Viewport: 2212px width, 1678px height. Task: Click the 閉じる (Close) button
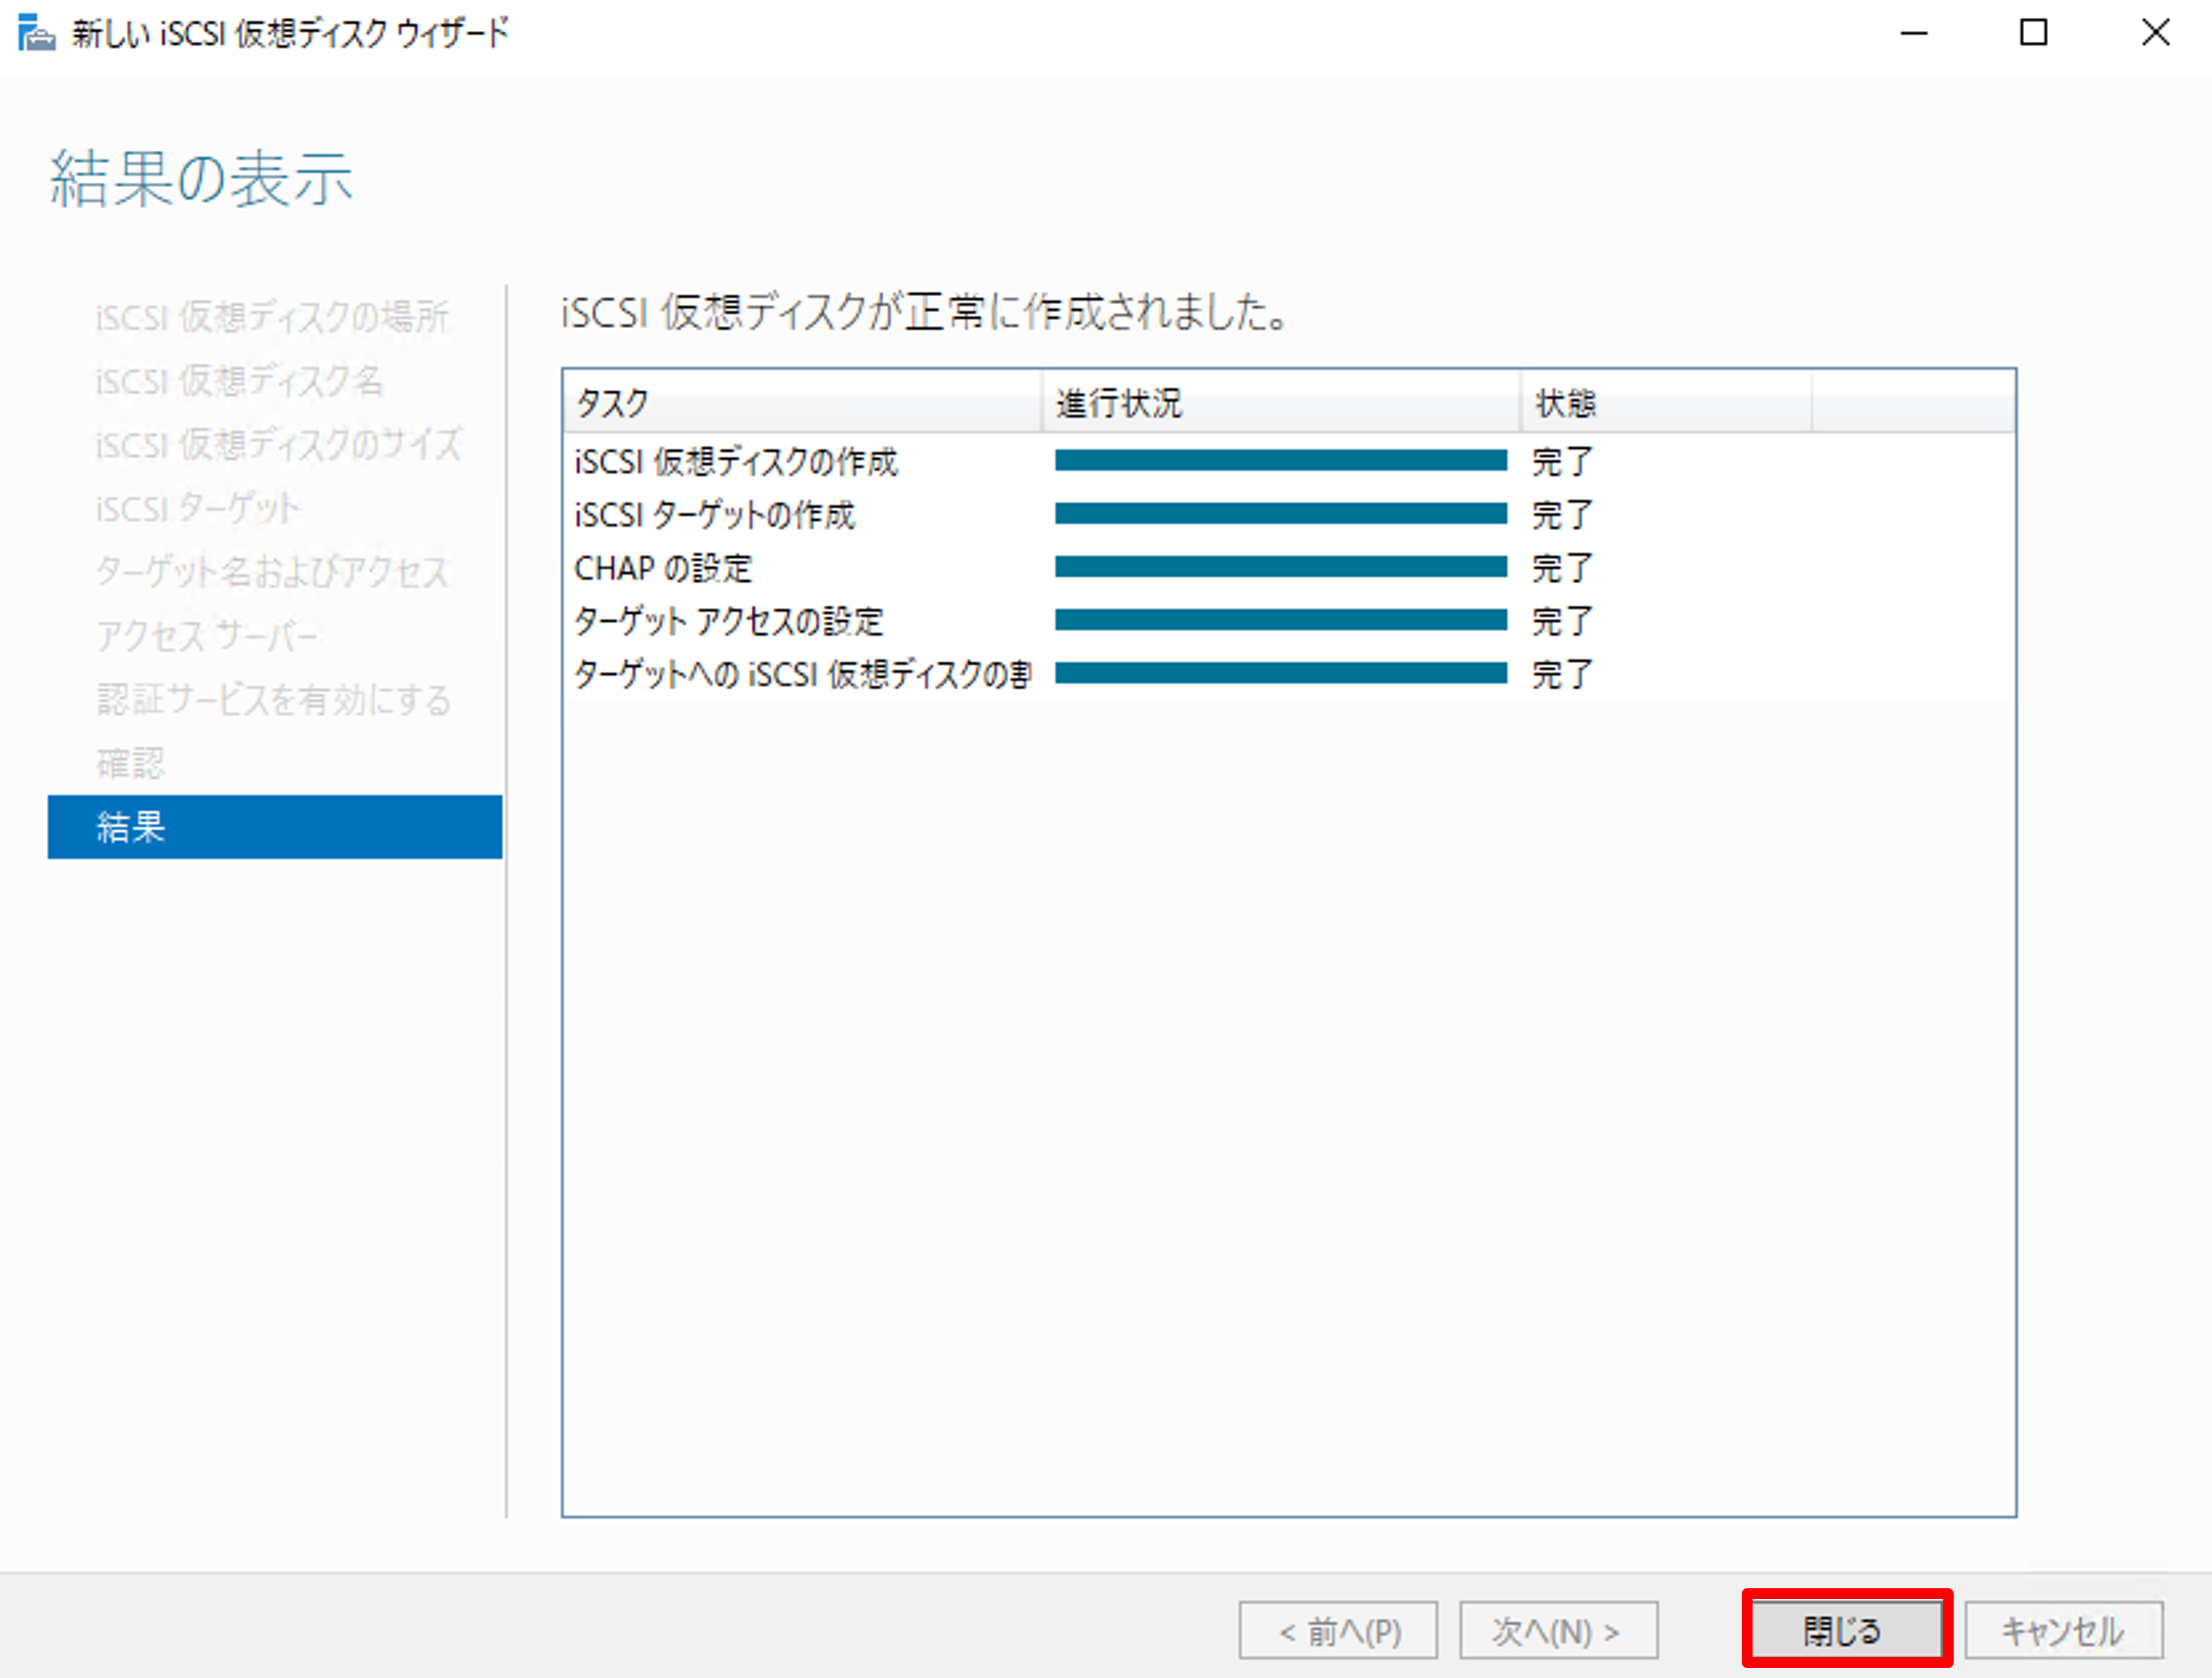(x=1846, y=1630)
